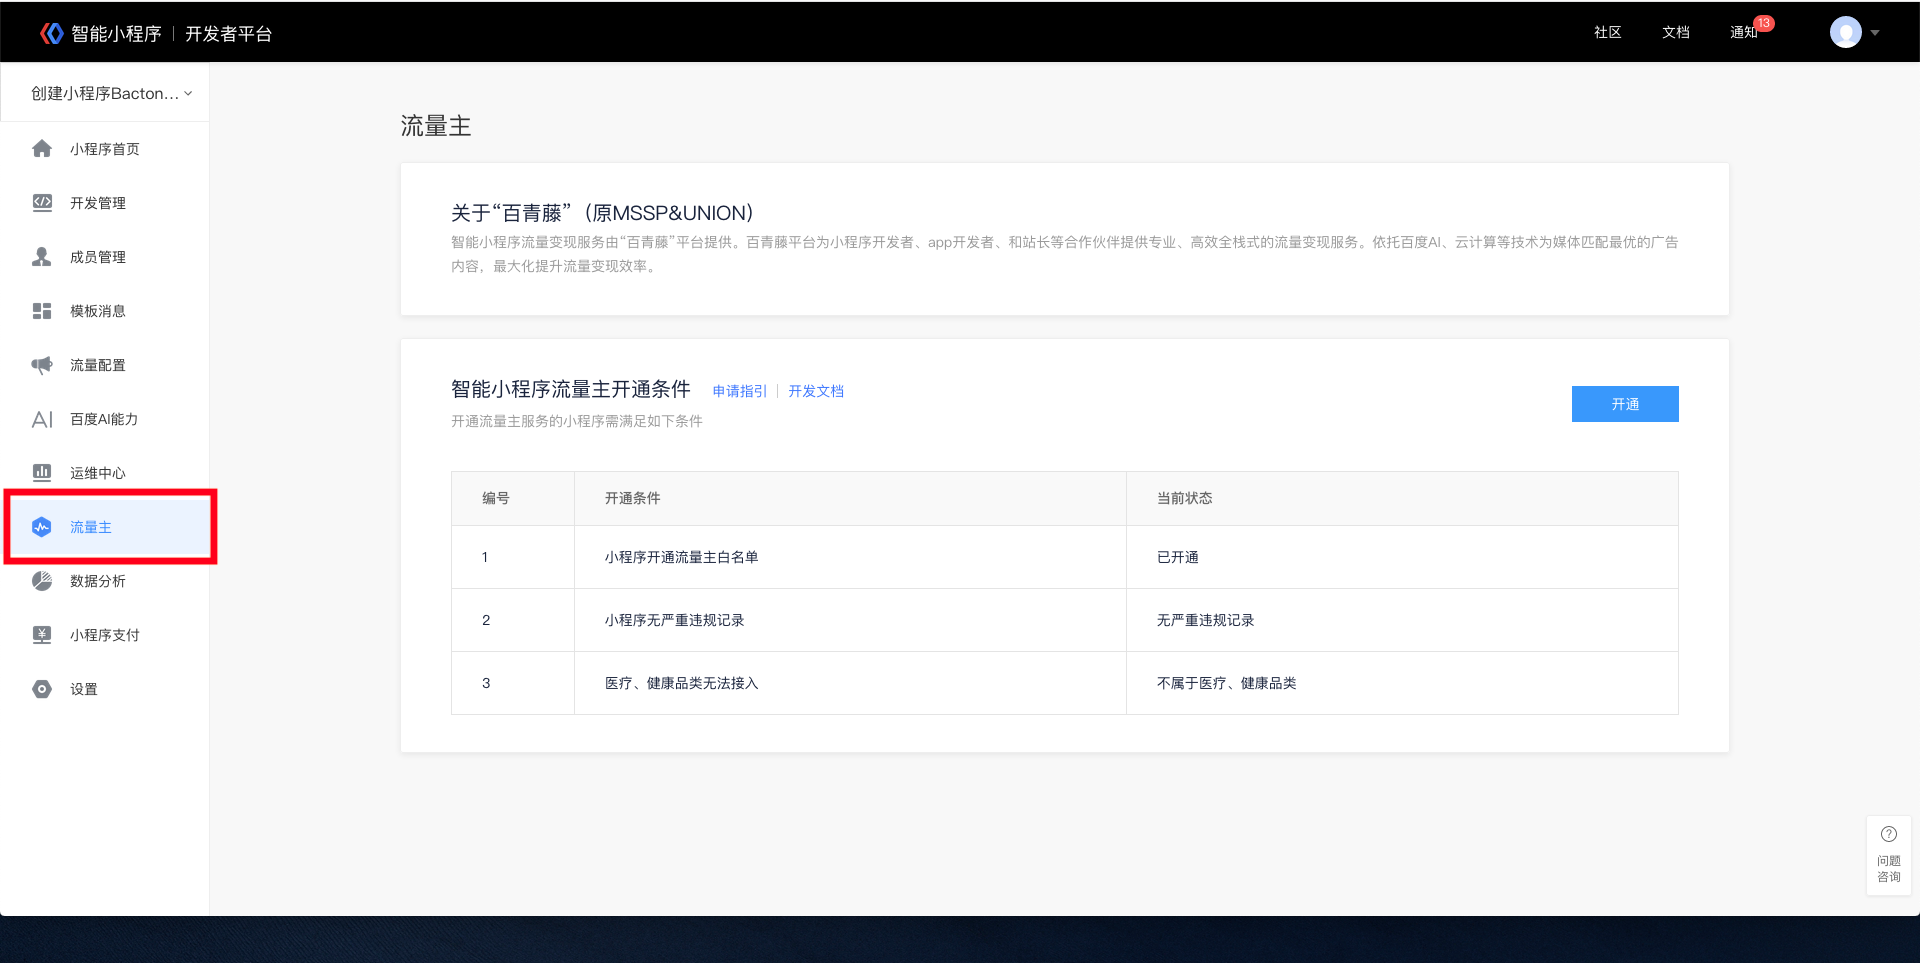Viewport: 1920px width, 963px height.
Task: Select 成员管理 in the sidebar
Action: click(105, 257)
